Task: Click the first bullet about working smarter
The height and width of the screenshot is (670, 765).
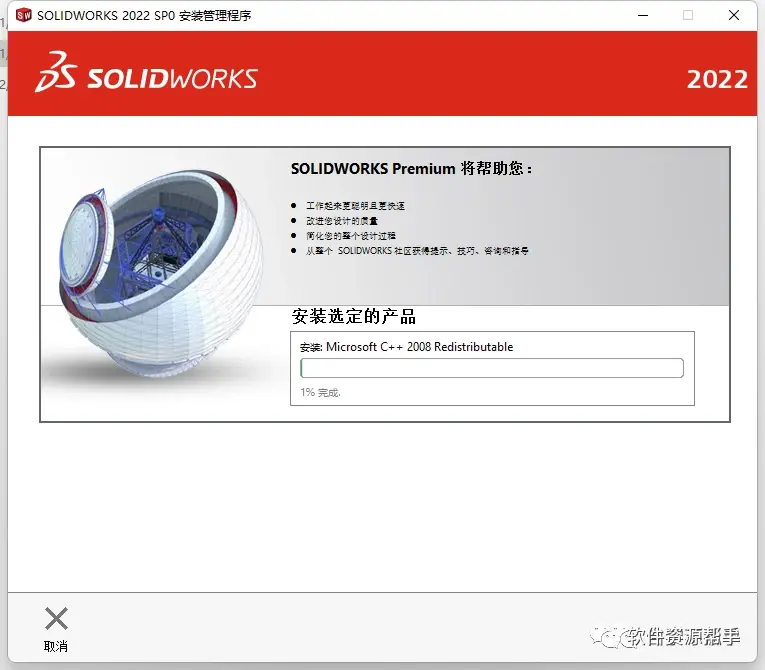Action: click(x=355, y=206)
